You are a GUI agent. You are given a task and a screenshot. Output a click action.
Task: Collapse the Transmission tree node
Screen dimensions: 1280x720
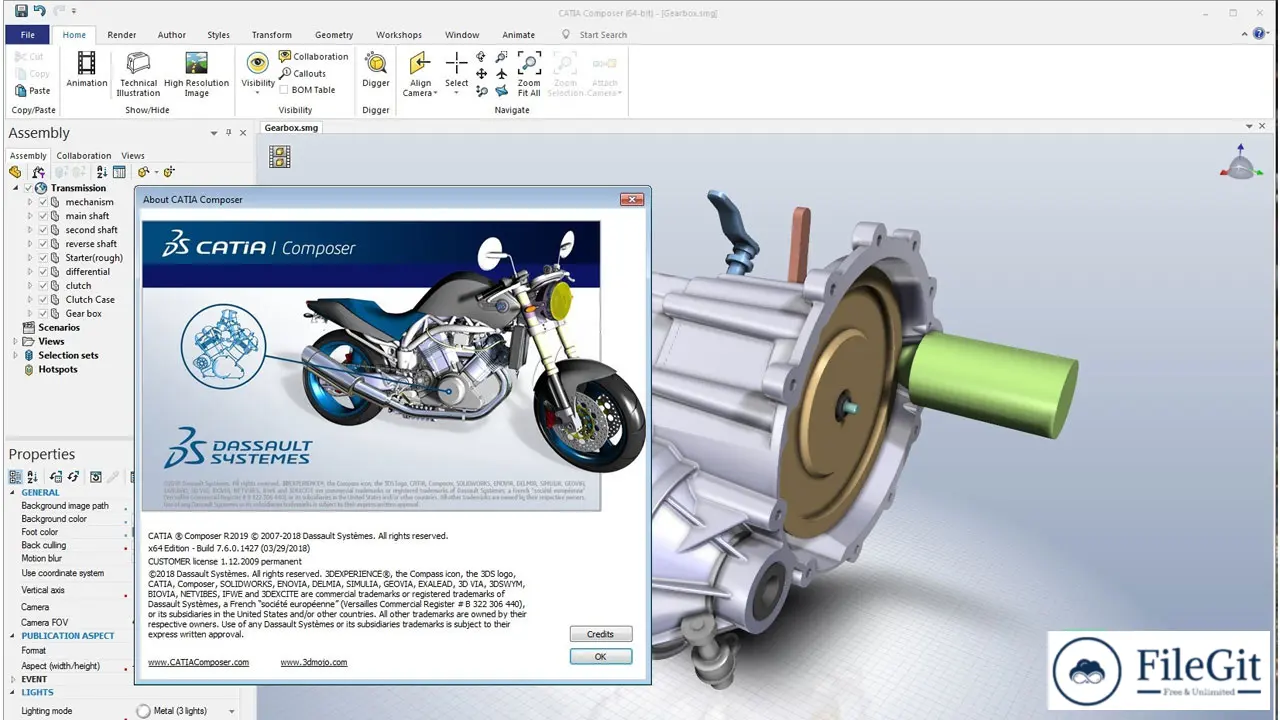[x=15, y=188]
